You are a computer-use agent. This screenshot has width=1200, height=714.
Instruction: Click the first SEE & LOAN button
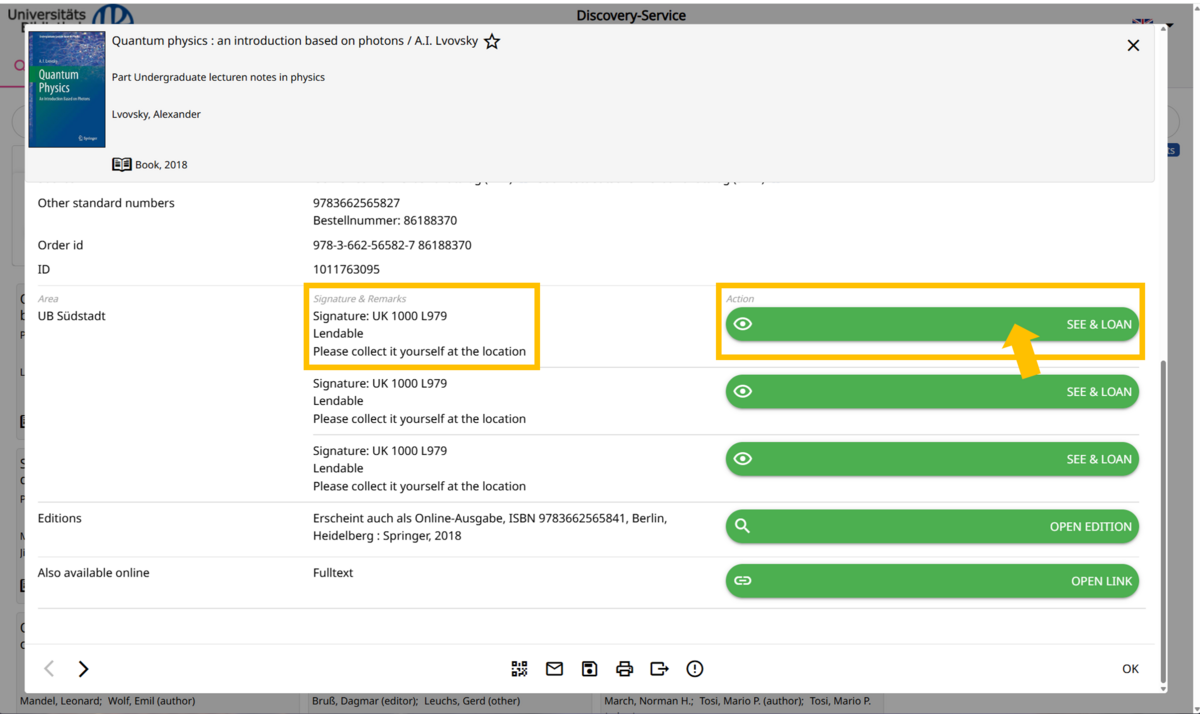click(x=931, y=324)
